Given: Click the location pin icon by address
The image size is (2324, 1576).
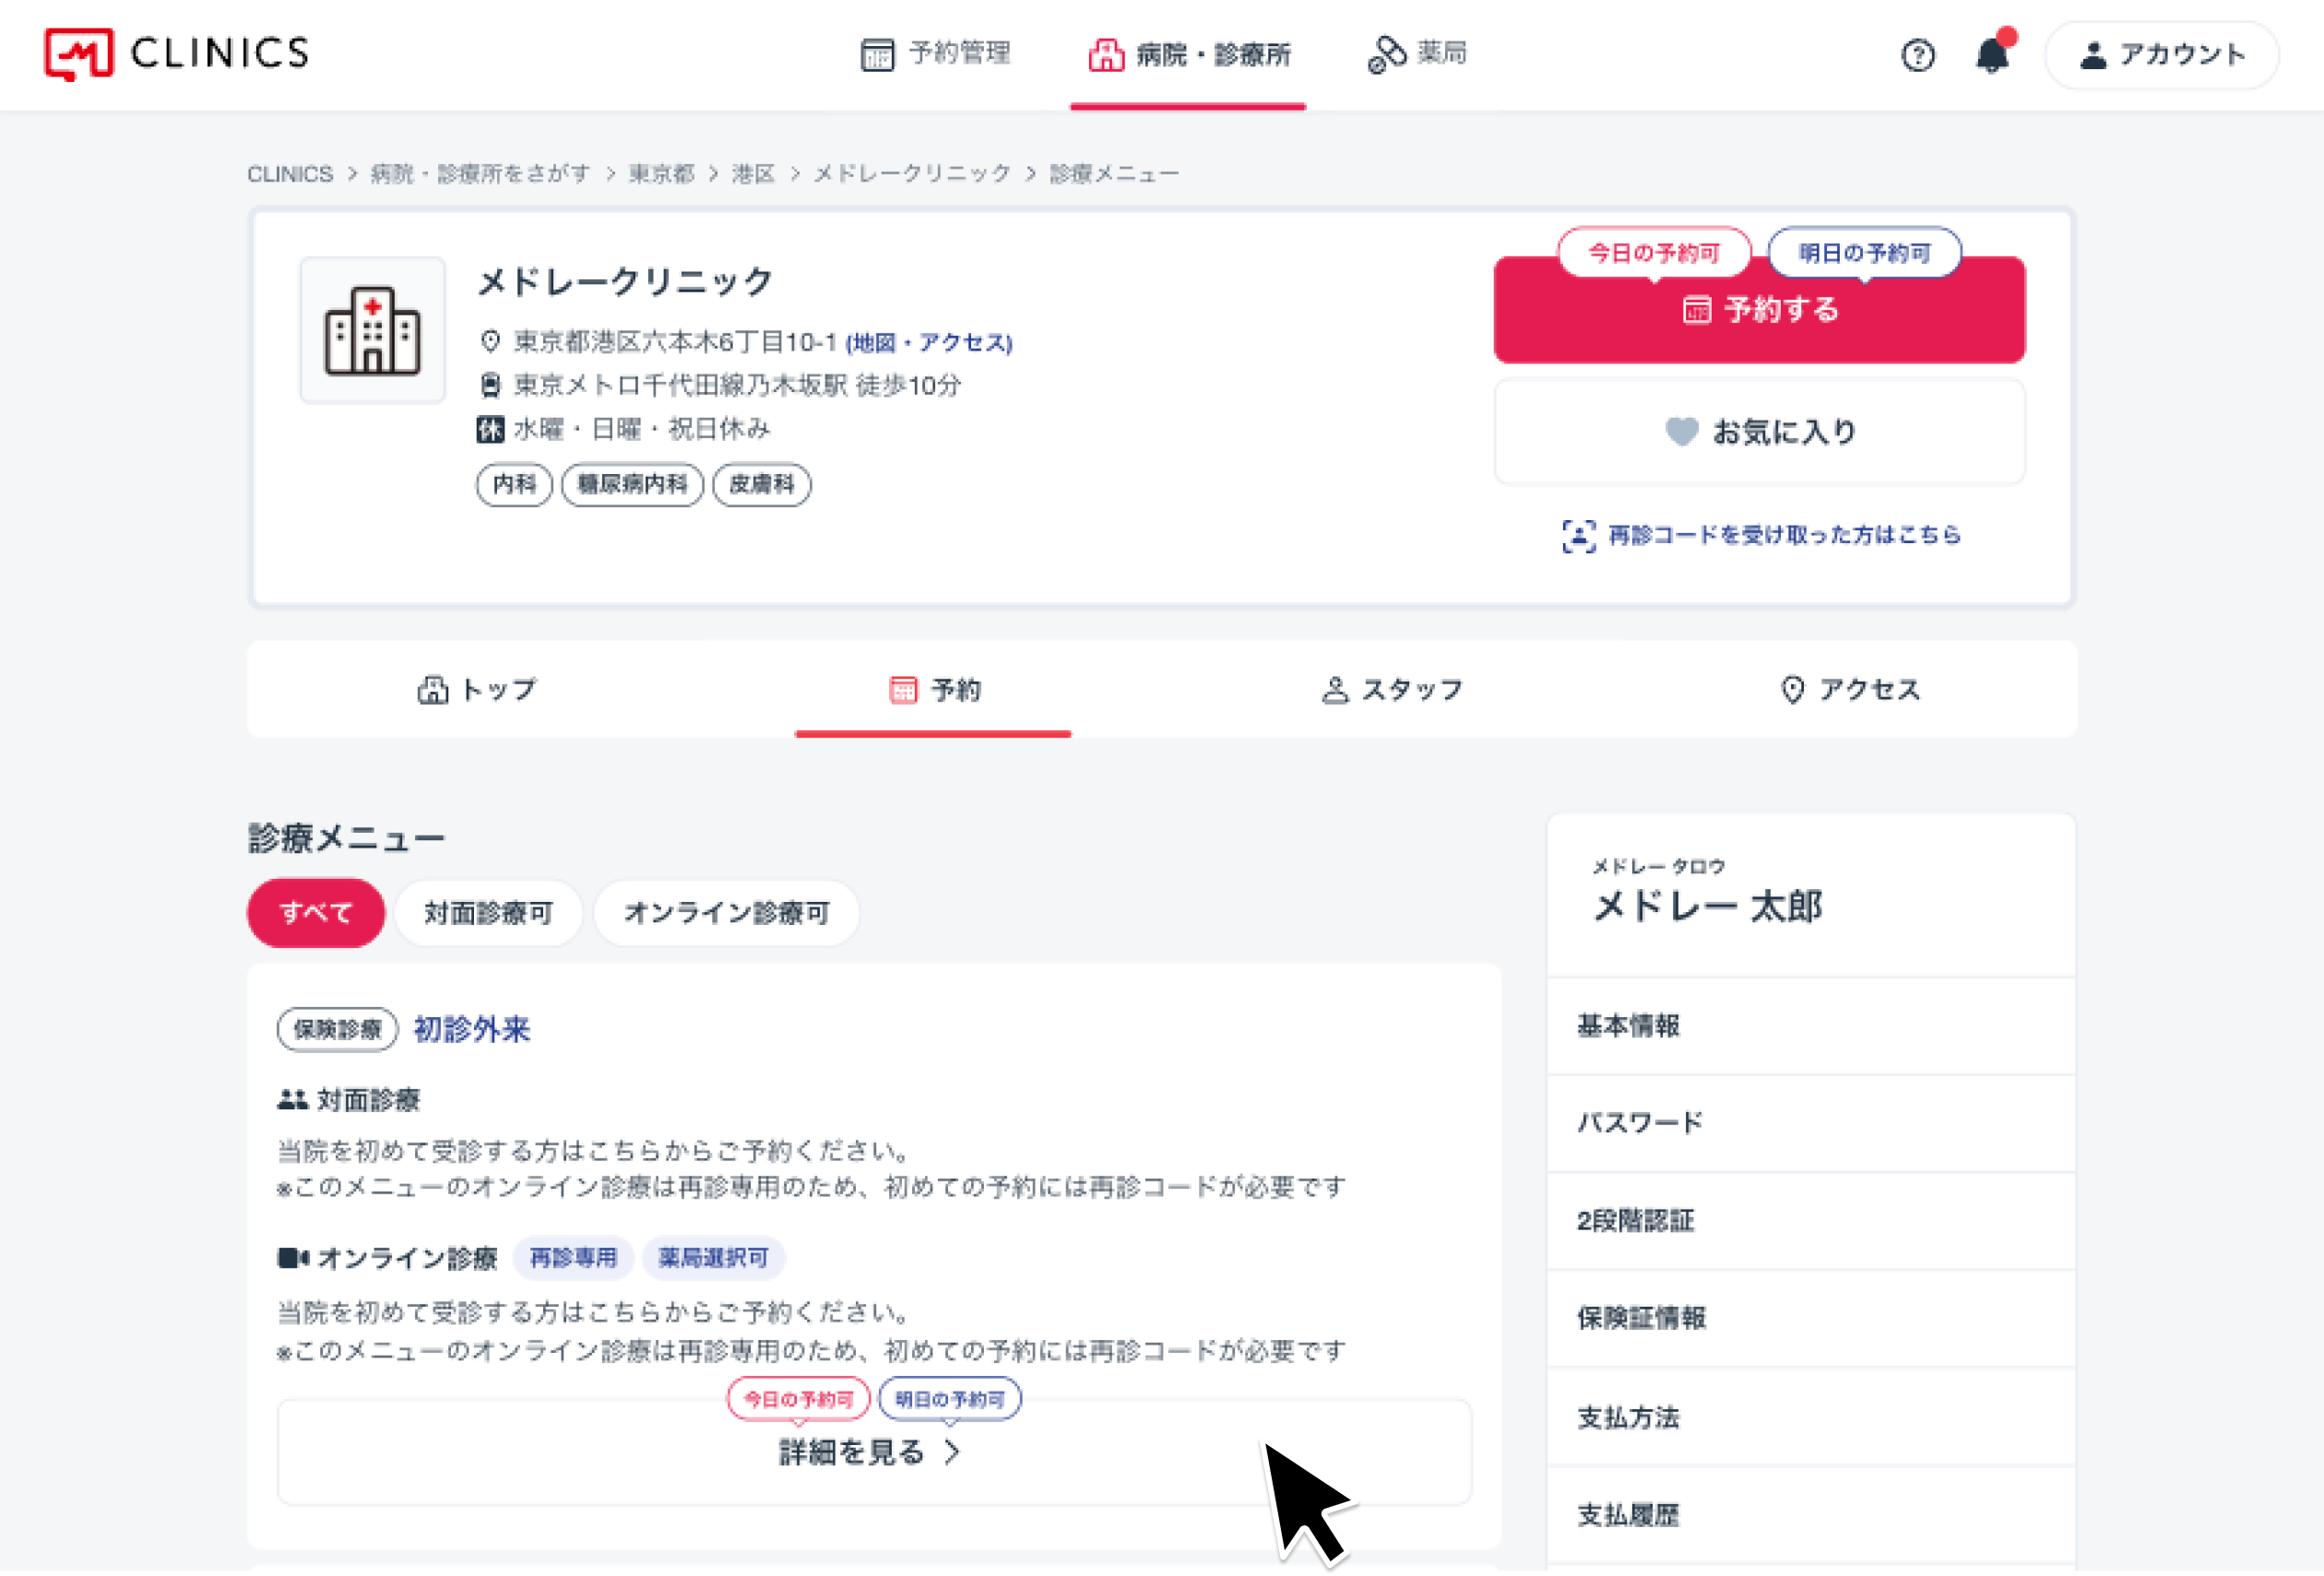Looking at the screenshot, I should click(490, 342).
